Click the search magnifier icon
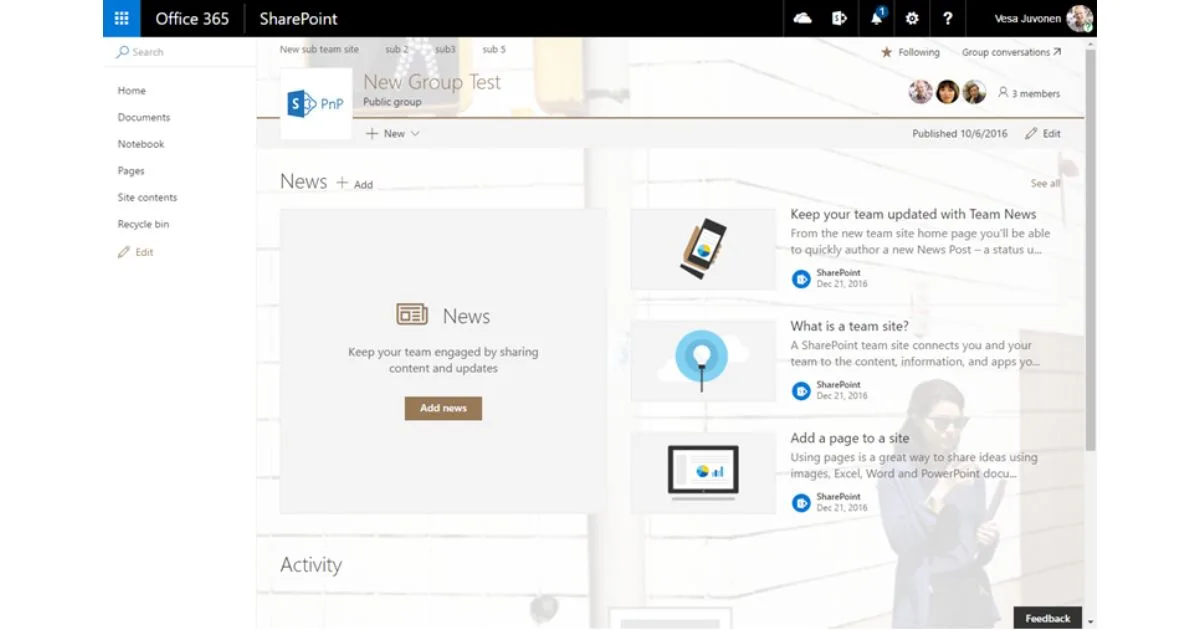The image size is (1200, 630). pos(123,52)
